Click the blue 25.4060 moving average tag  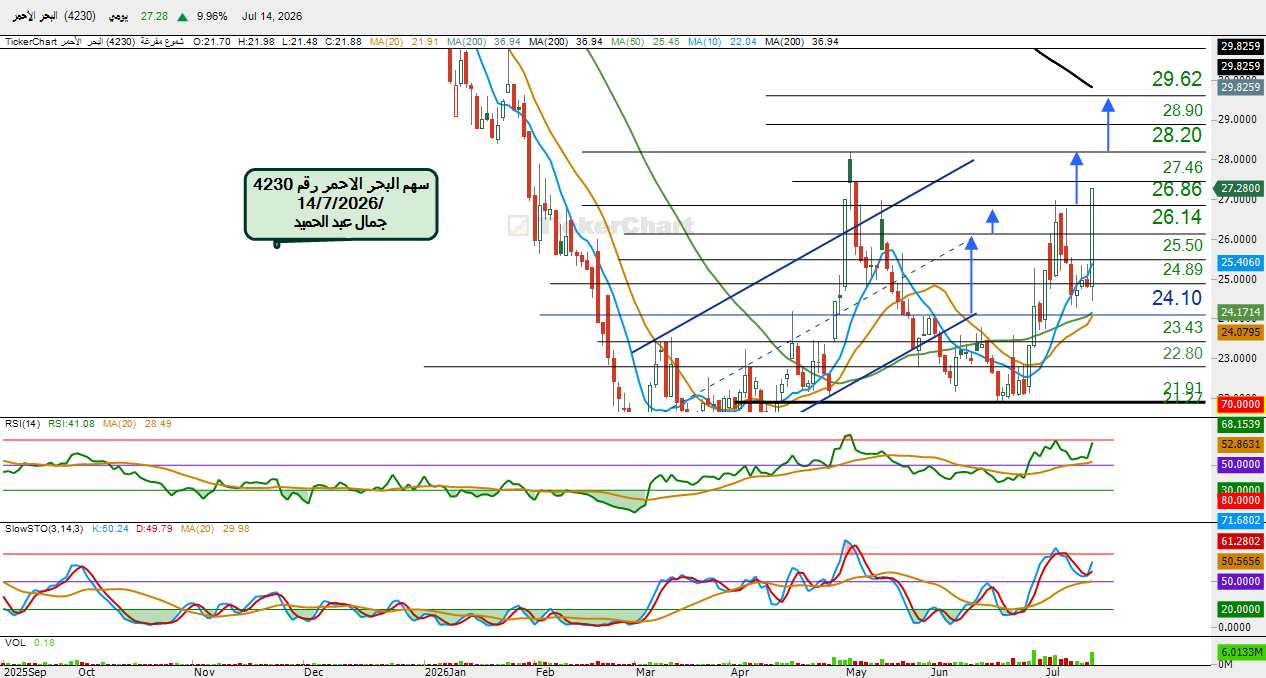pos(1241,262)
